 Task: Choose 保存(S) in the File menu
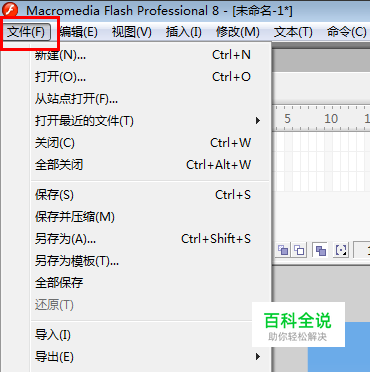point(150,195)
